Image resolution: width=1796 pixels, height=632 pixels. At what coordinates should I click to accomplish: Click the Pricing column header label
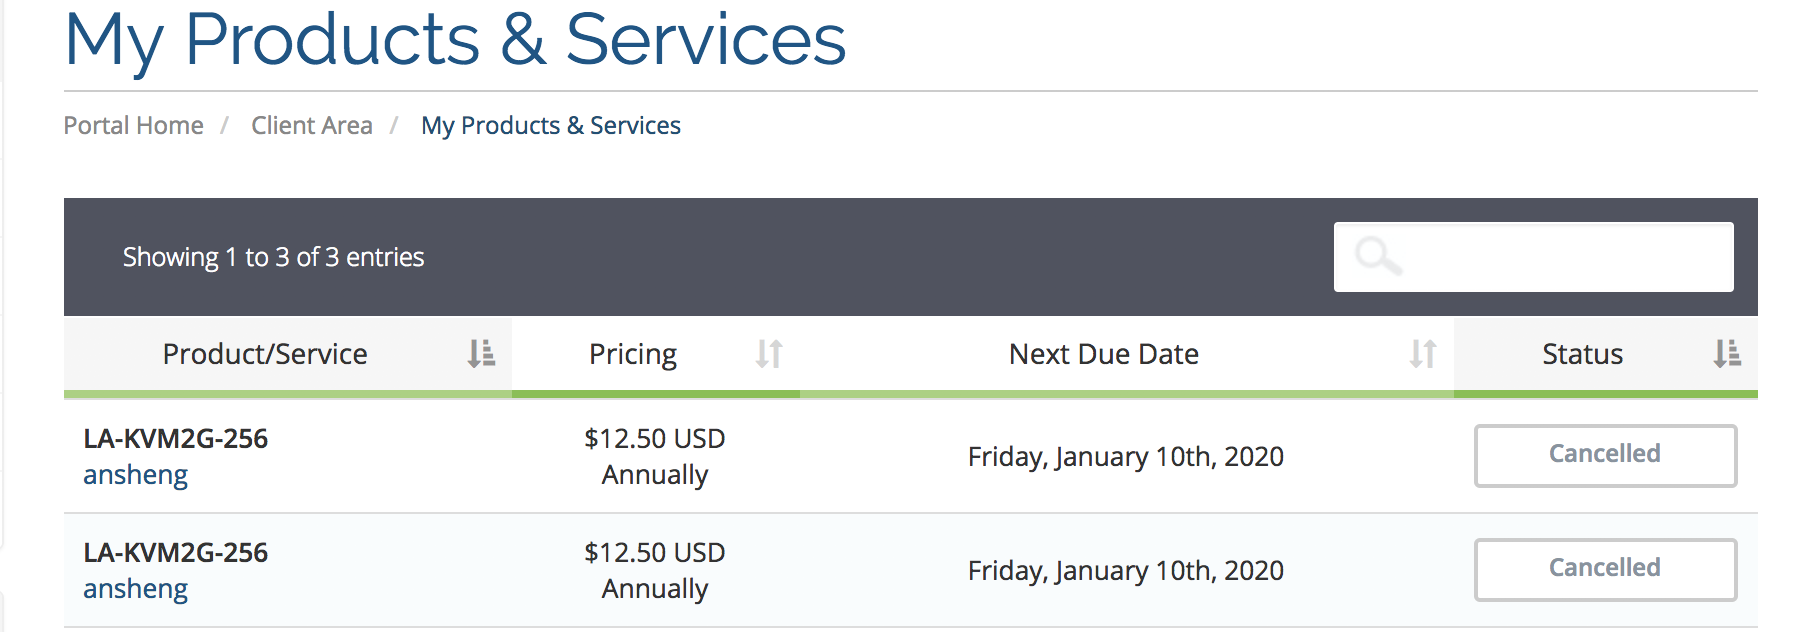[633, 354]
